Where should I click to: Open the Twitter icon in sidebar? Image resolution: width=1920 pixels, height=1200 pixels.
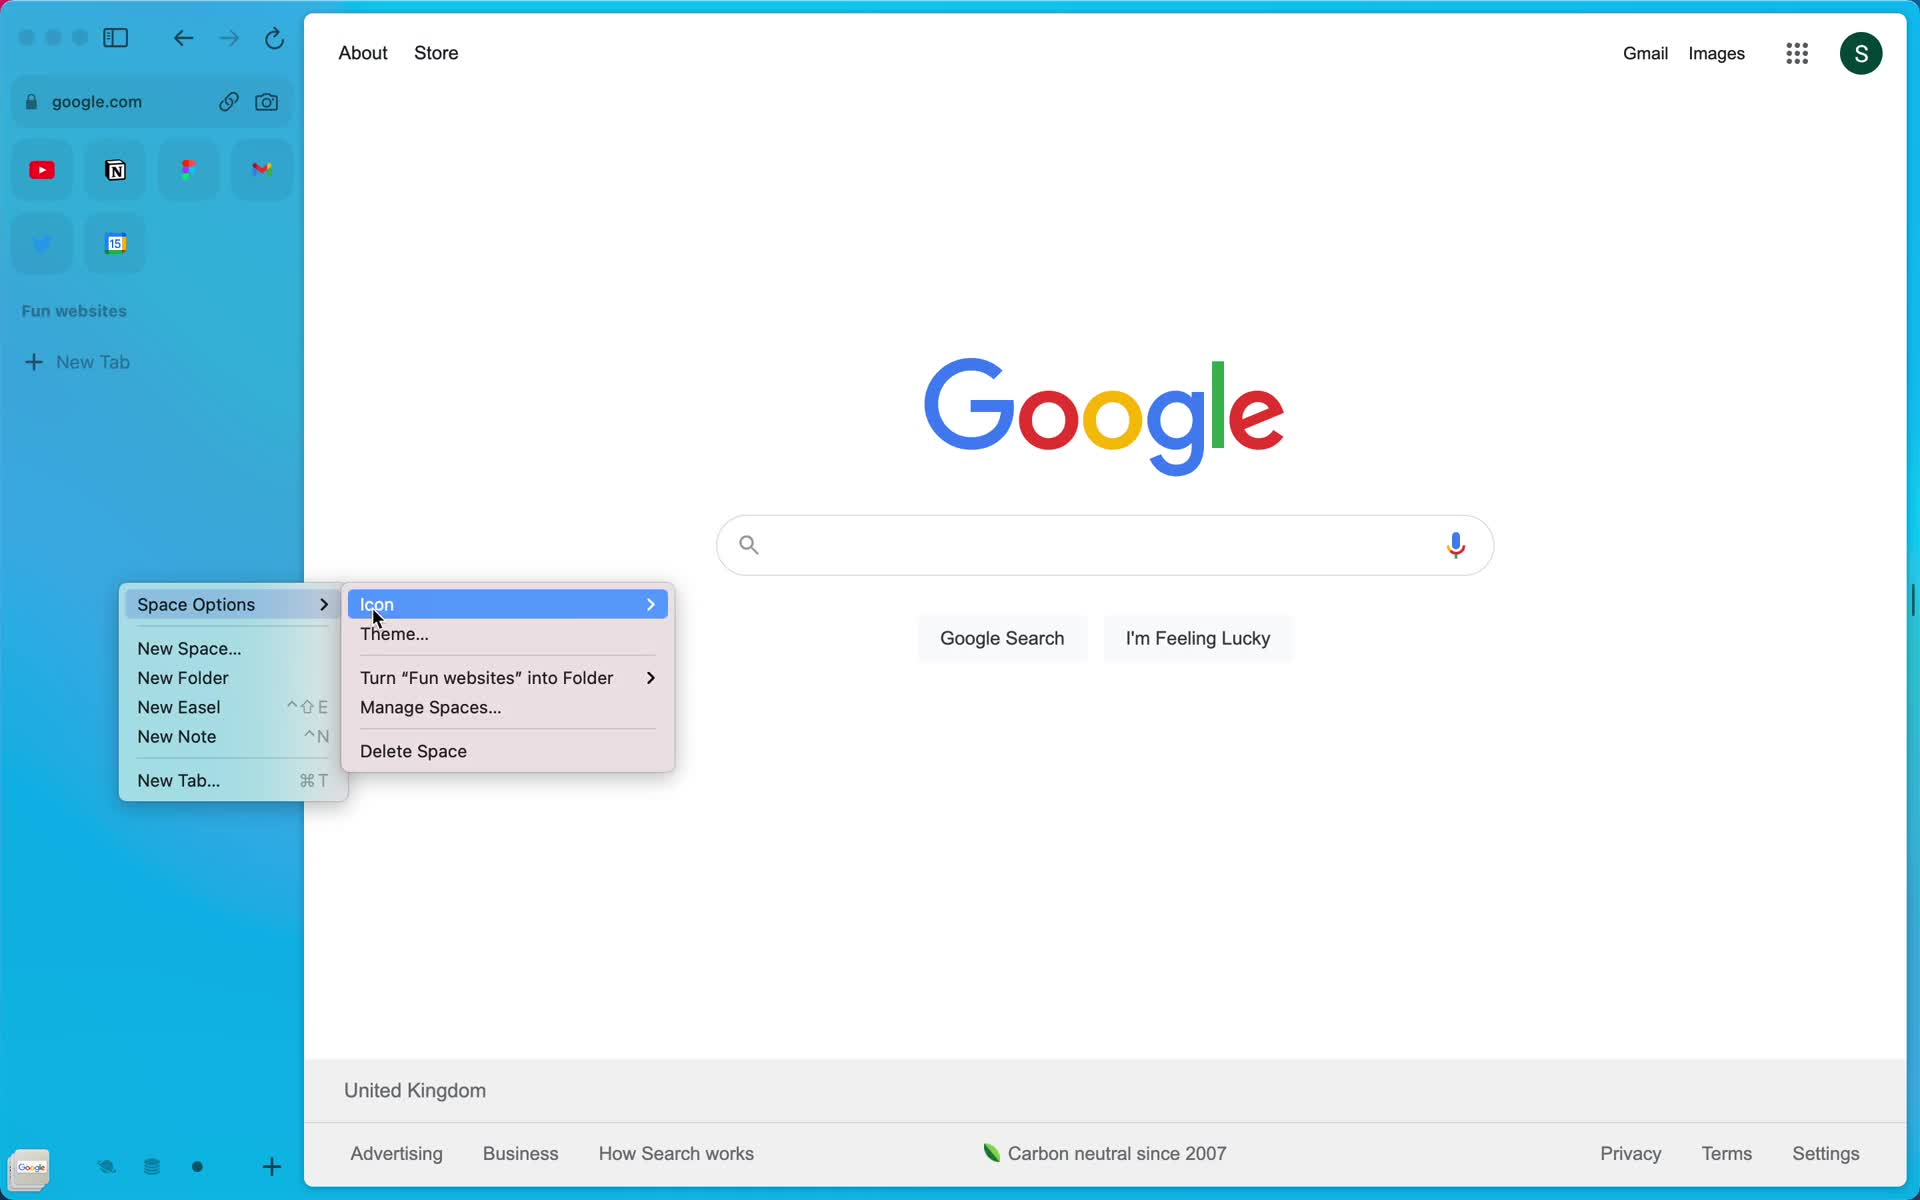[41, 243]
